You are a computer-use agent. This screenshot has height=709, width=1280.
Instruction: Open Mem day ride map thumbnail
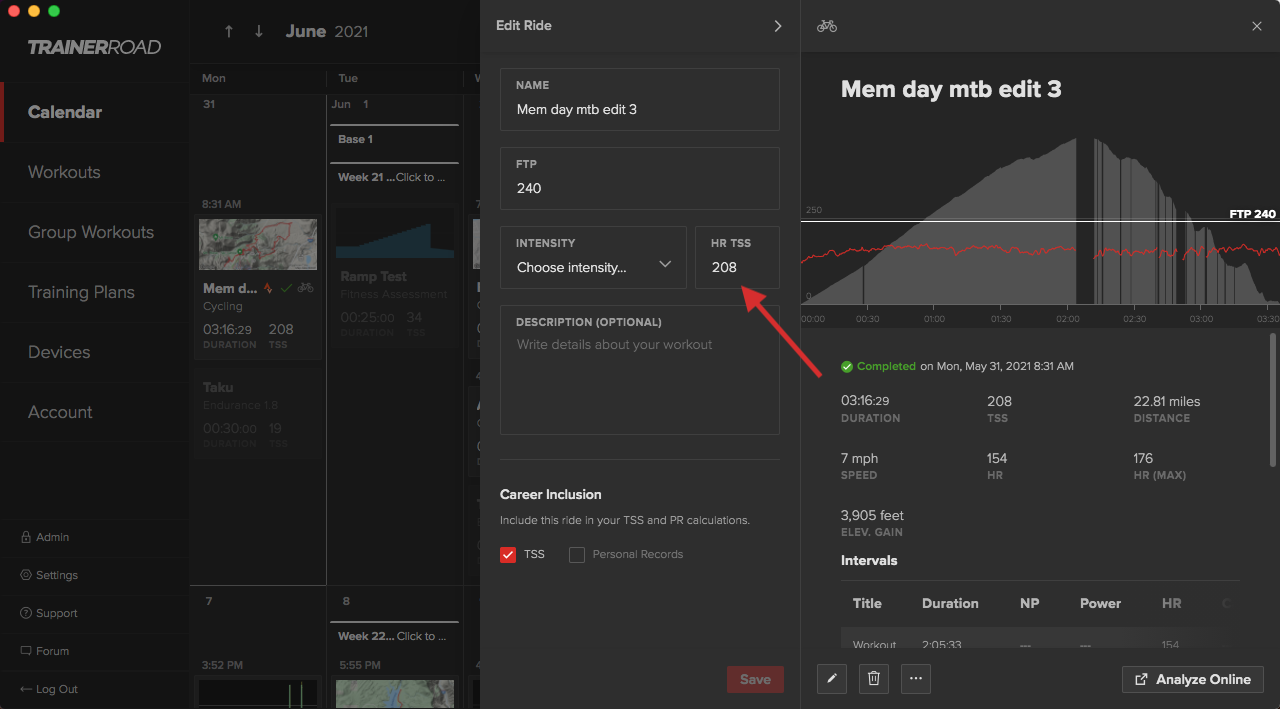[x=258, y=245]
